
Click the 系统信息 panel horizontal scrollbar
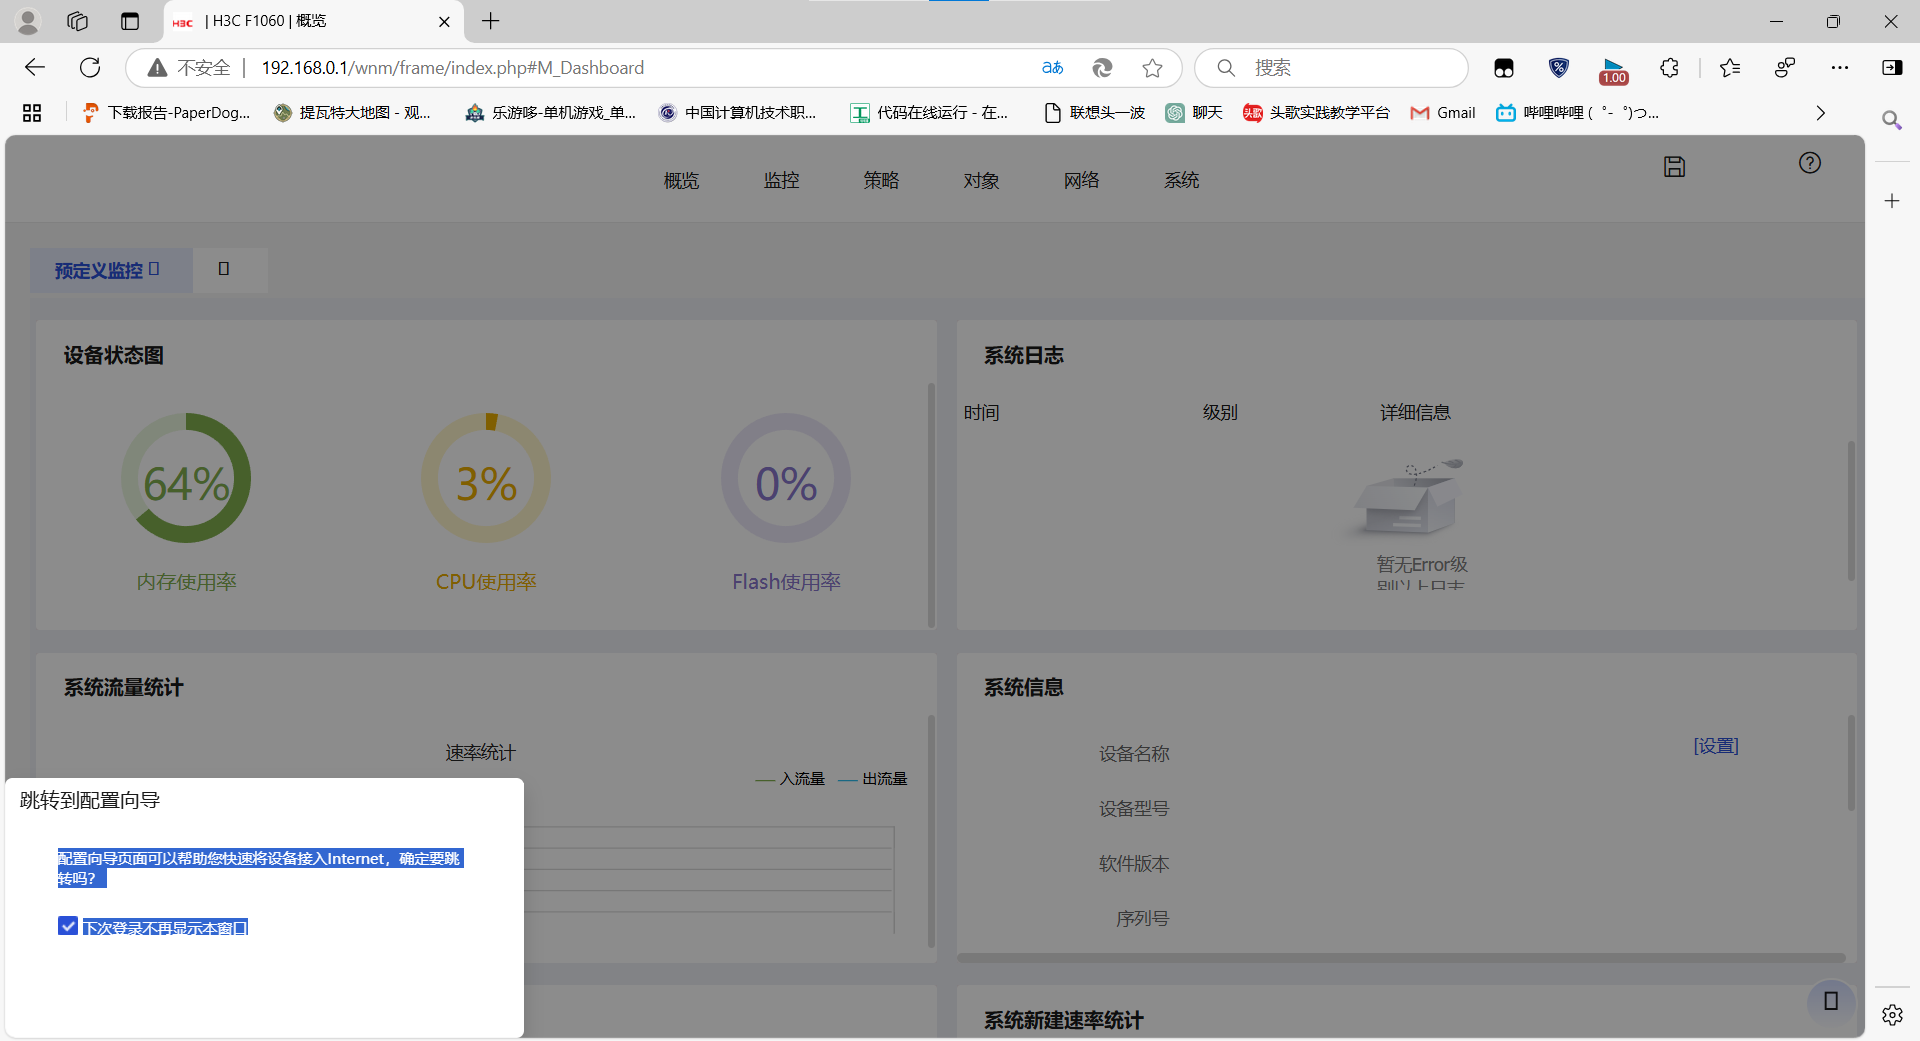[1402, 958]
